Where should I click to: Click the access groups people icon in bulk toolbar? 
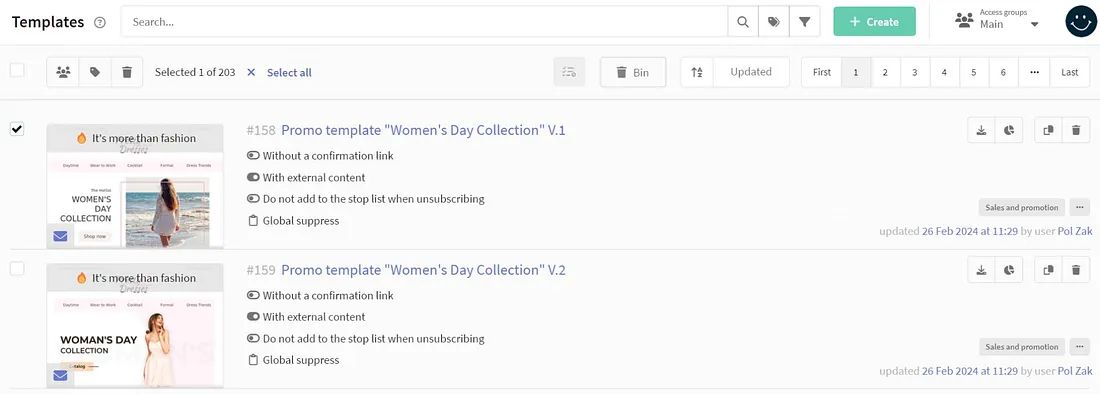coord(63,72)
